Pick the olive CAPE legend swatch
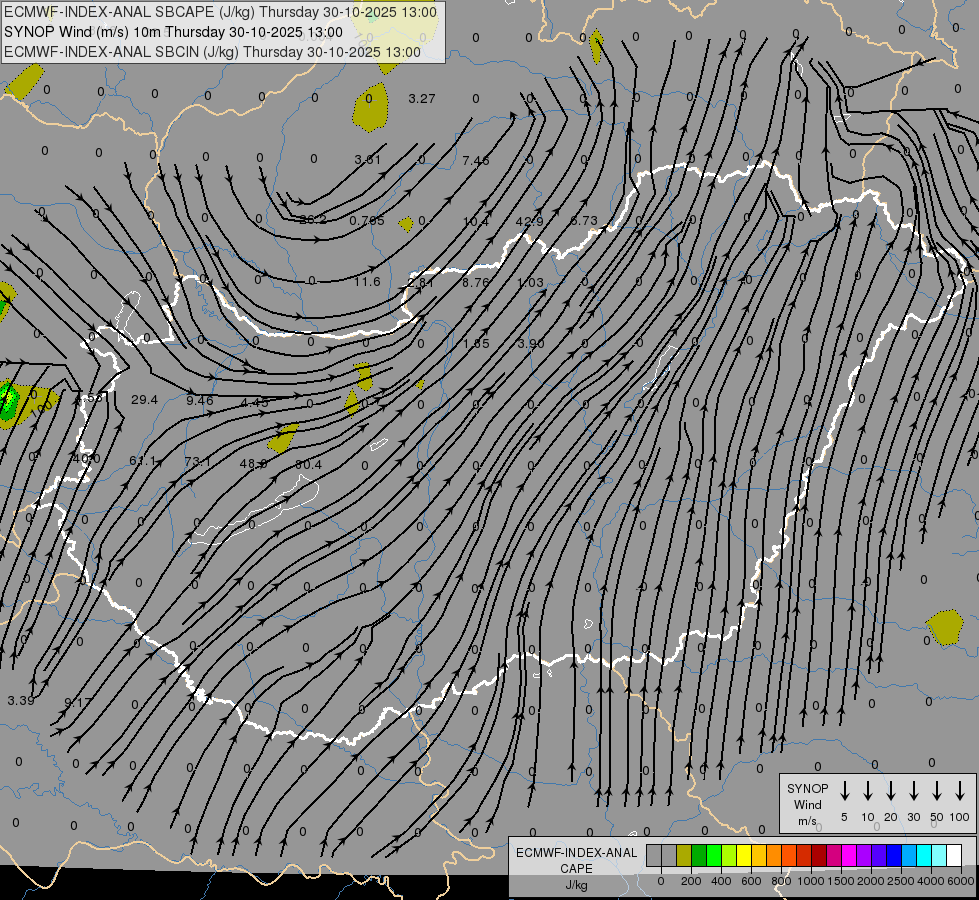Screen dimensions: 979x900 click(684, 855)
